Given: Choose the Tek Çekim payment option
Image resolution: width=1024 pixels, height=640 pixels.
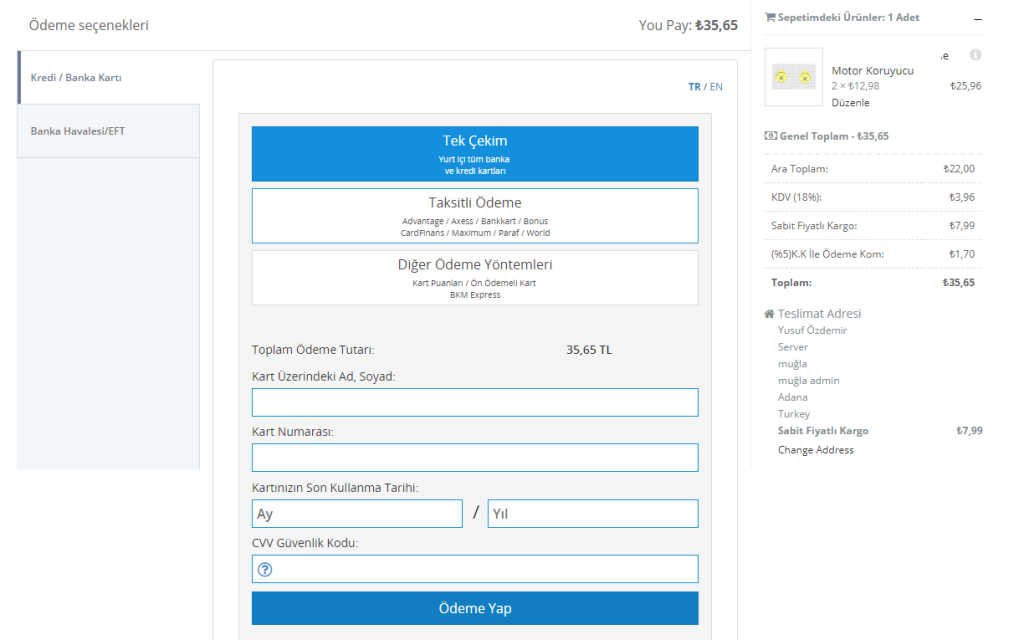Looking at the screenshot, I should point(475,153).
